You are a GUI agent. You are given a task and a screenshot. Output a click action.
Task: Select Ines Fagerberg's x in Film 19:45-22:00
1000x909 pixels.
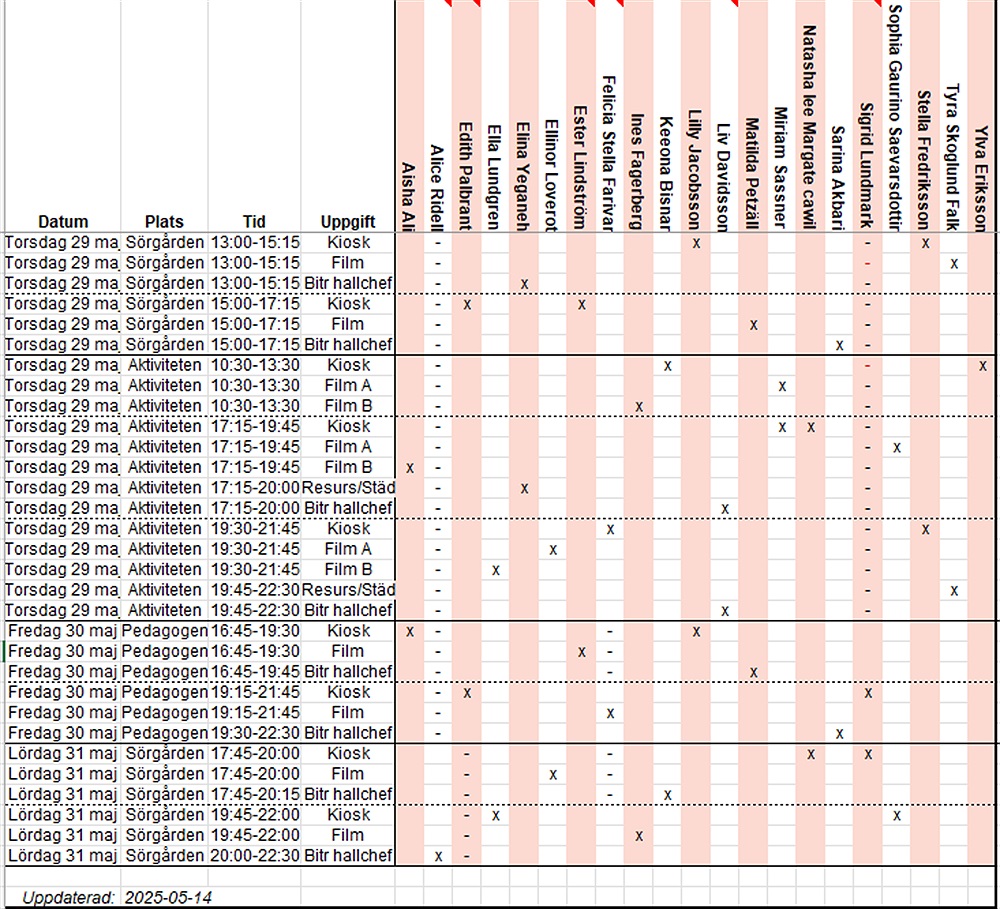point(638,836)
